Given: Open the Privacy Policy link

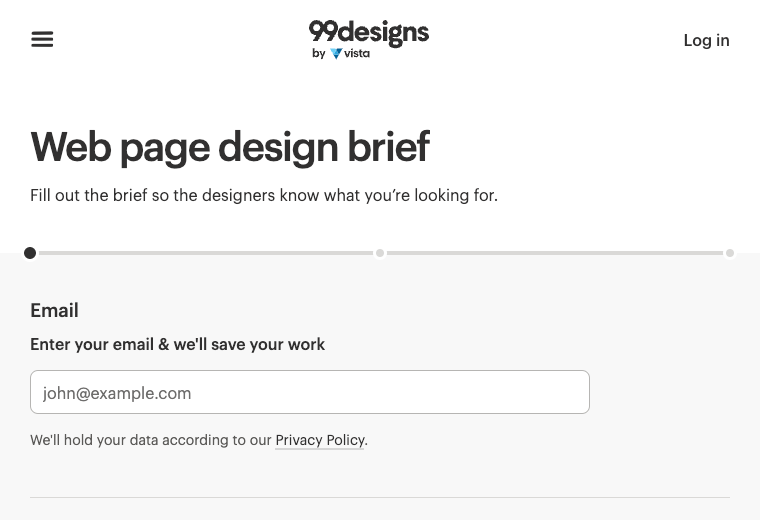Looking at the screenshot, I should point(320,440).
